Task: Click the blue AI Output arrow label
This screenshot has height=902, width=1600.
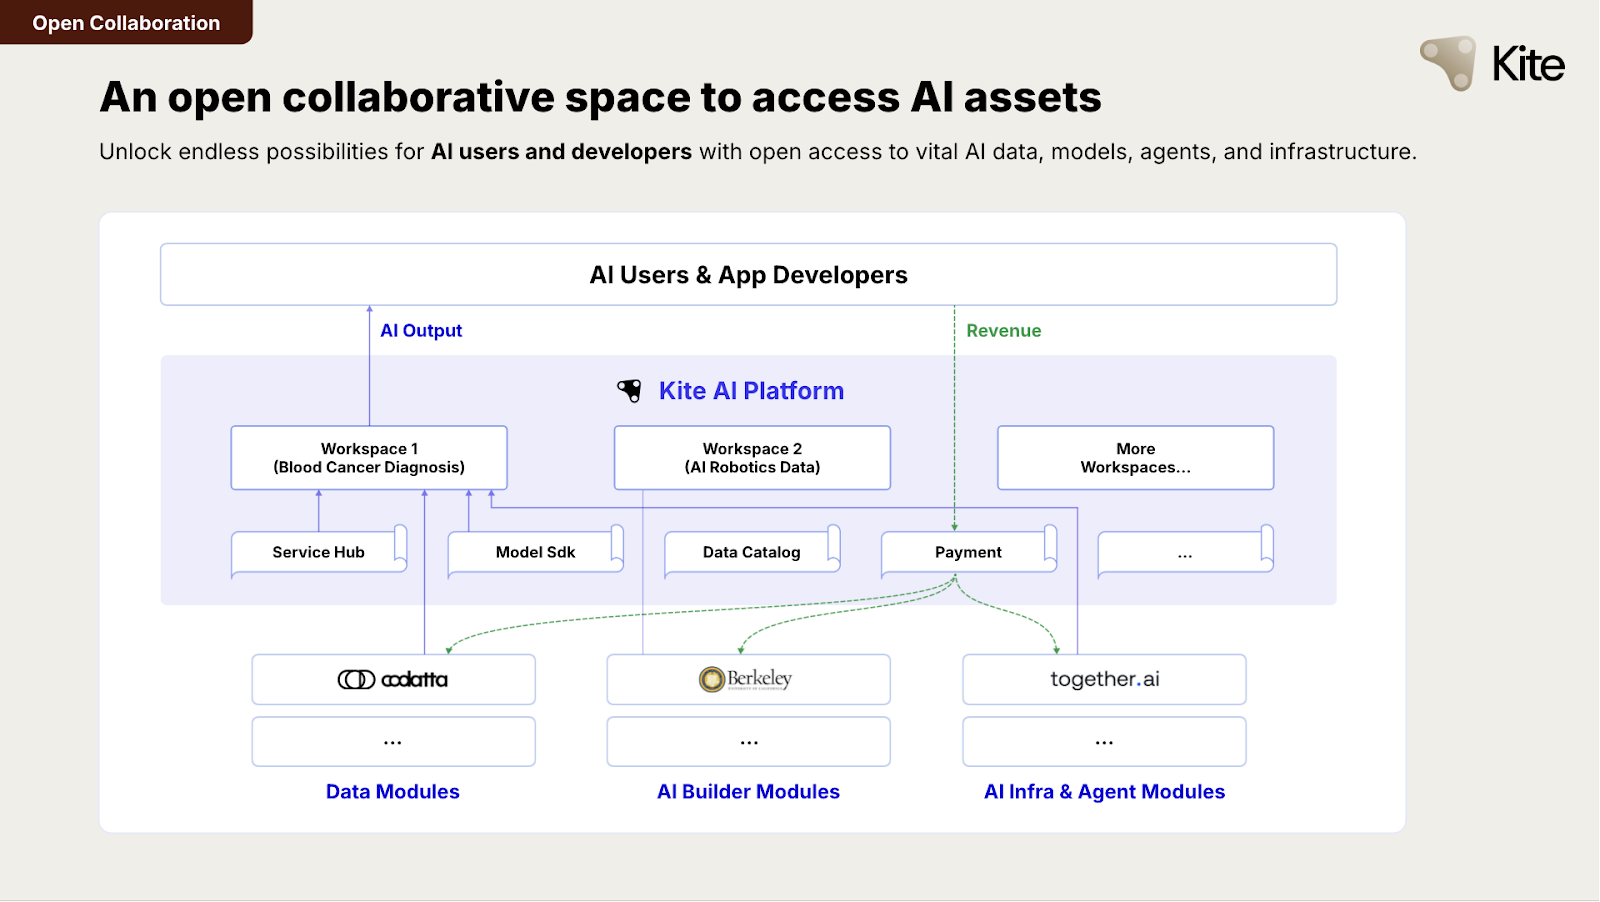Action: pyautogui.click(x=421, y=330)
